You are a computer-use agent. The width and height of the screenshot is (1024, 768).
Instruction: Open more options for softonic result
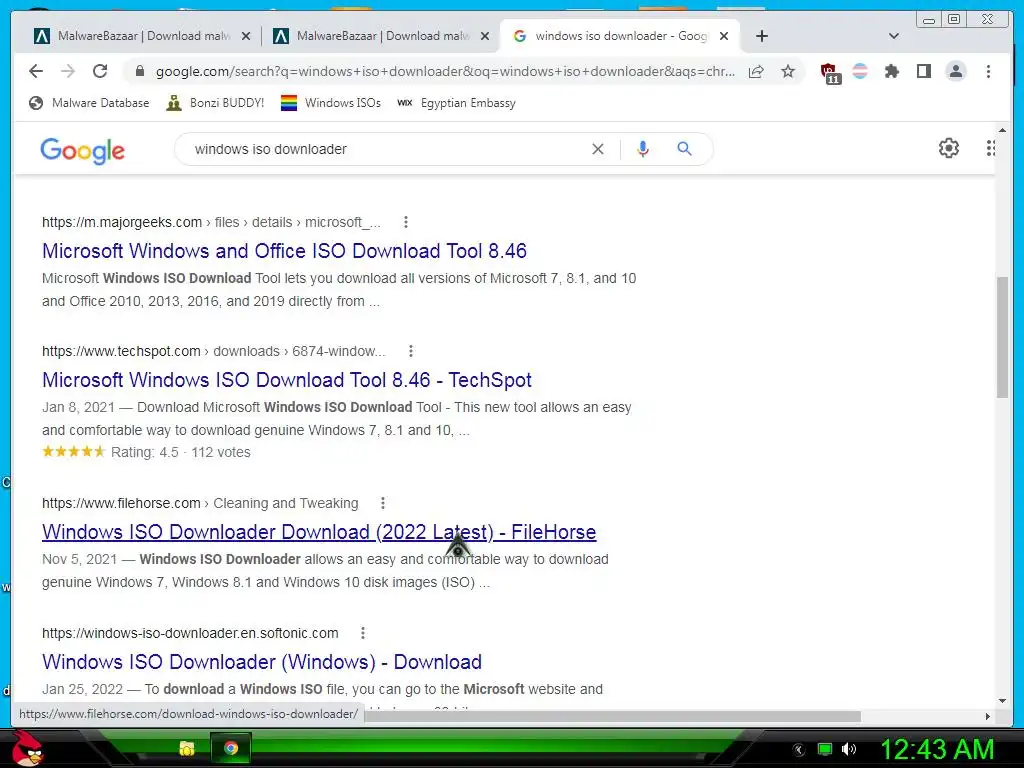(362, 633)
